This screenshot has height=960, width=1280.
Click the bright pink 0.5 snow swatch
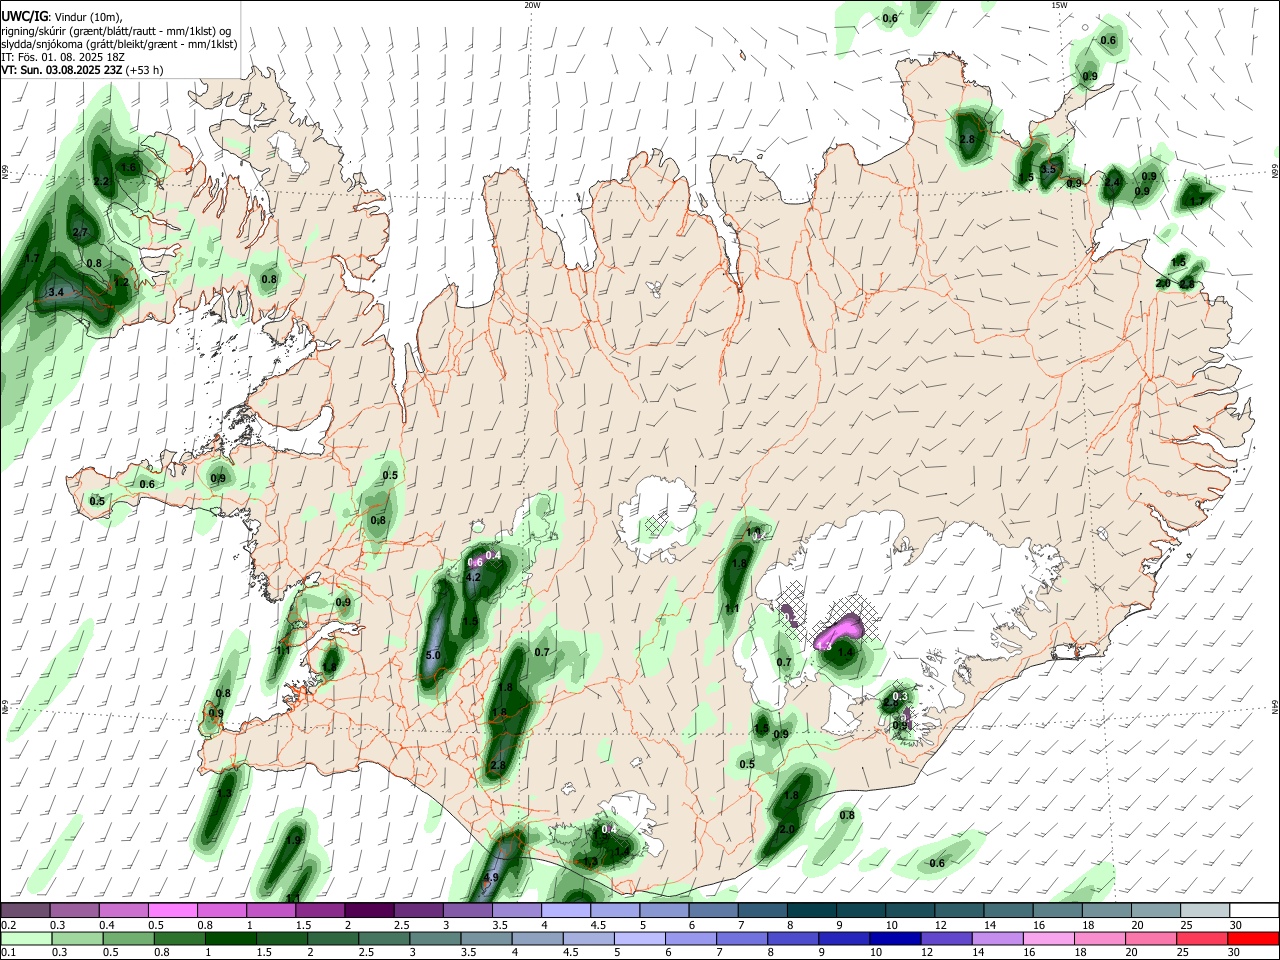tap(173, 910)
